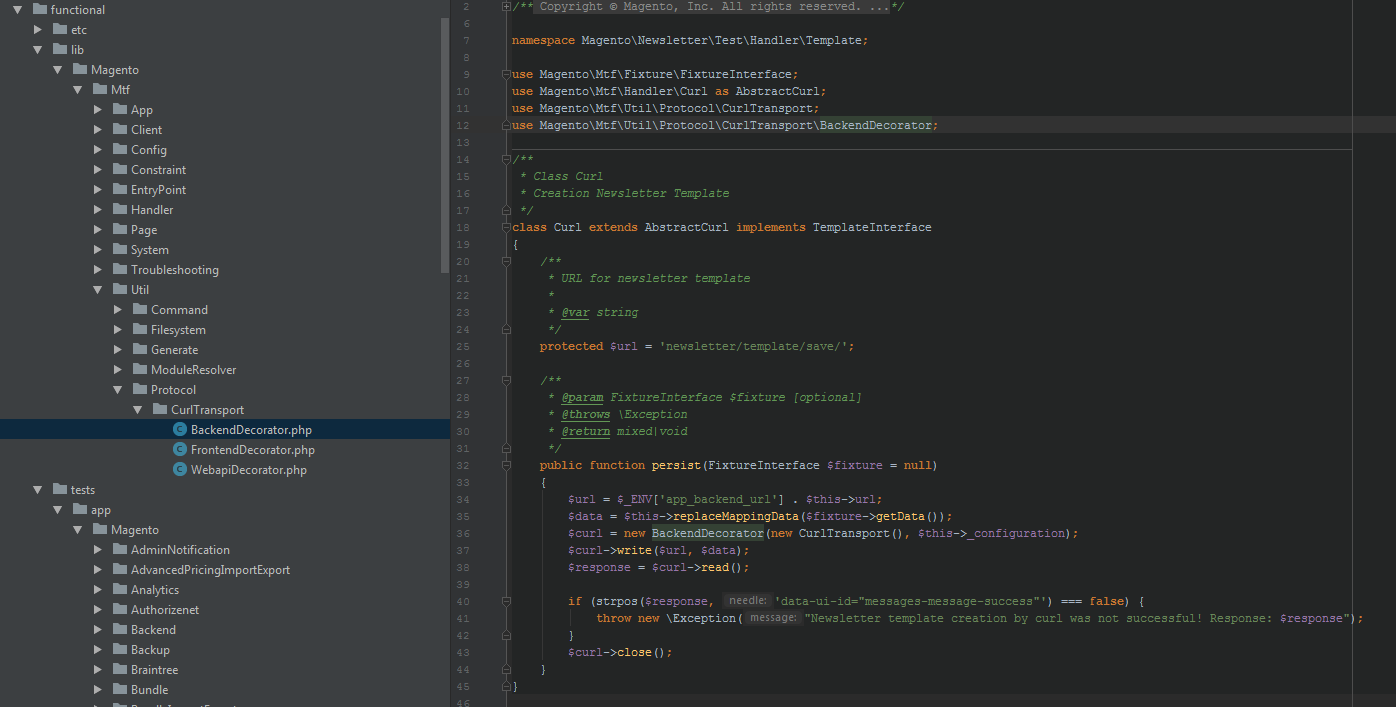Collapse the persist function using its gutter fold marker

506,465
